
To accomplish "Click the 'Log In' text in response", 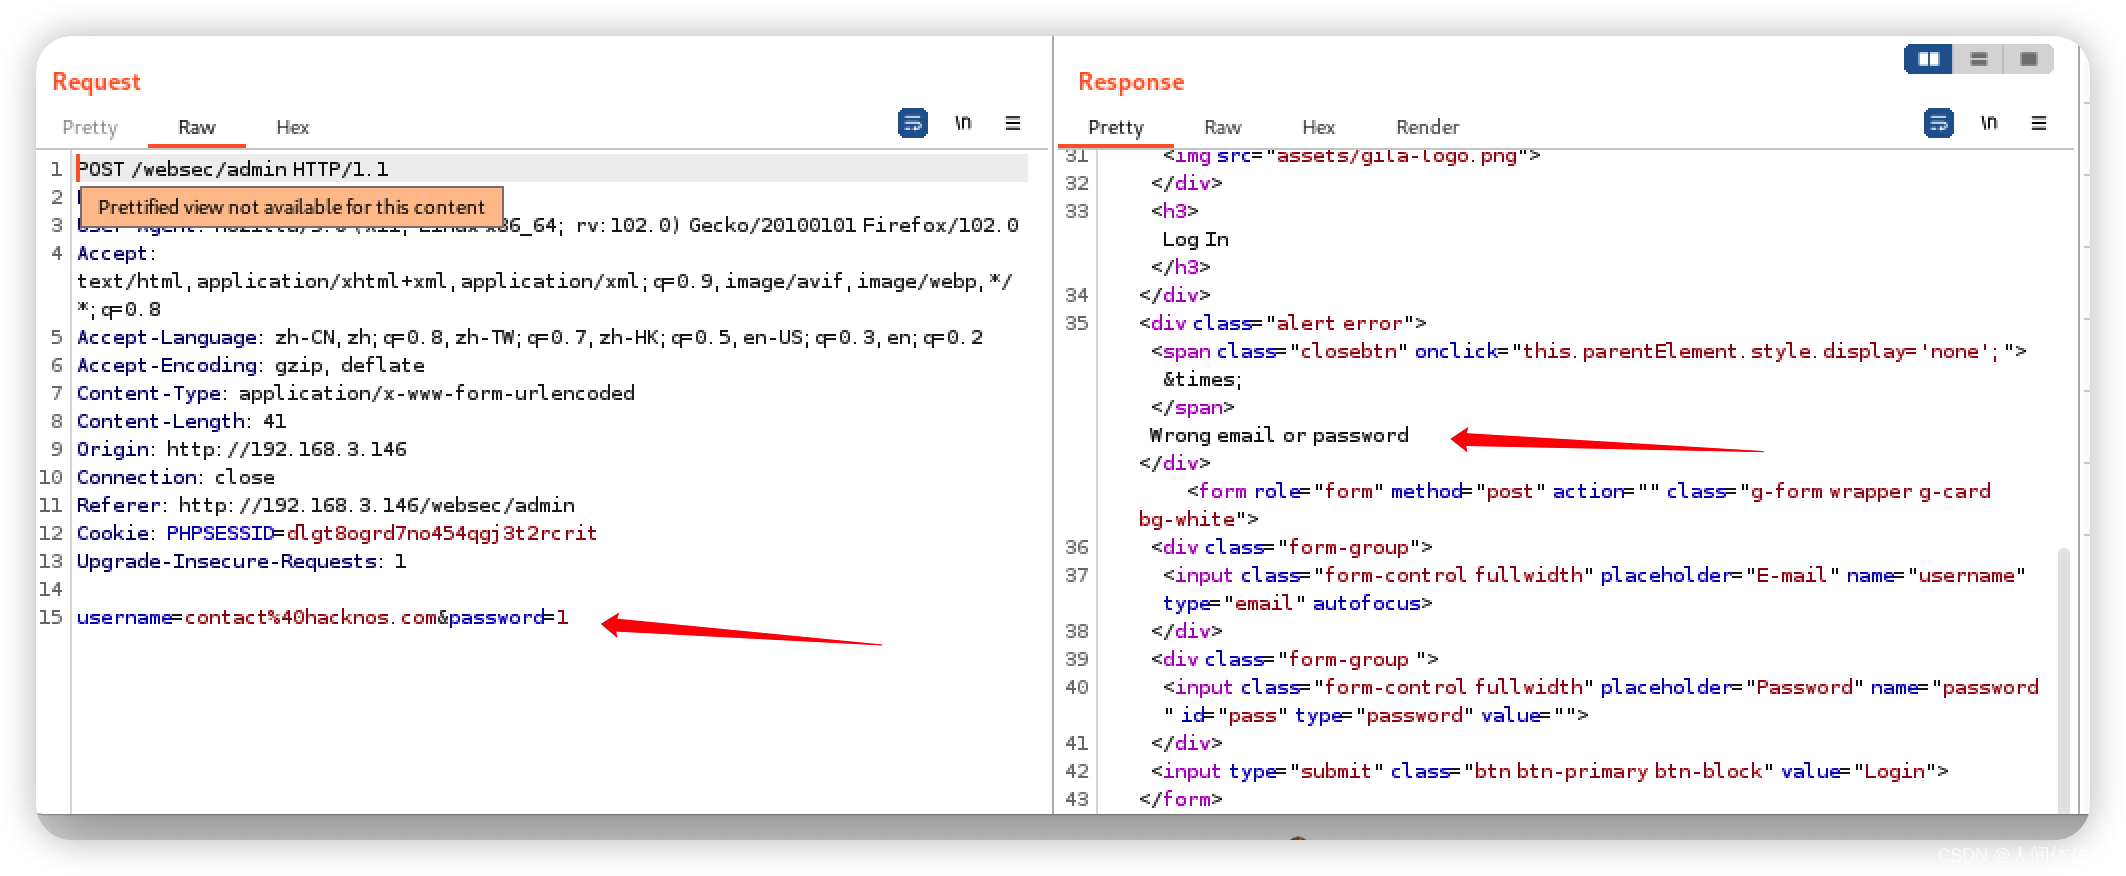I will click(1195, 239).
